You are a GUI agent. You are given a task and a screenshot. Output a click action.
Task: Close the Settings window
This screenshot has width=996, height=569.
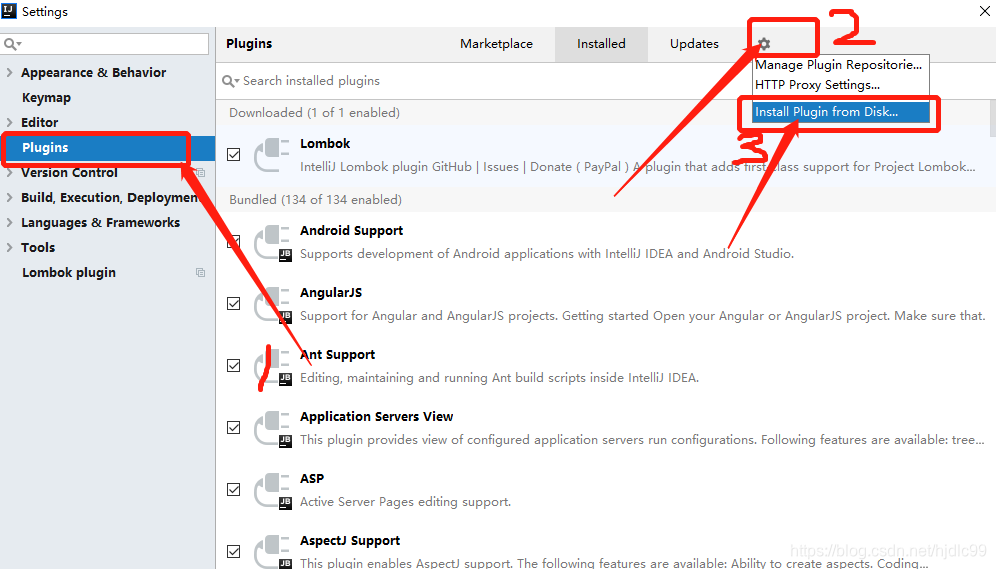pos(985,11)
